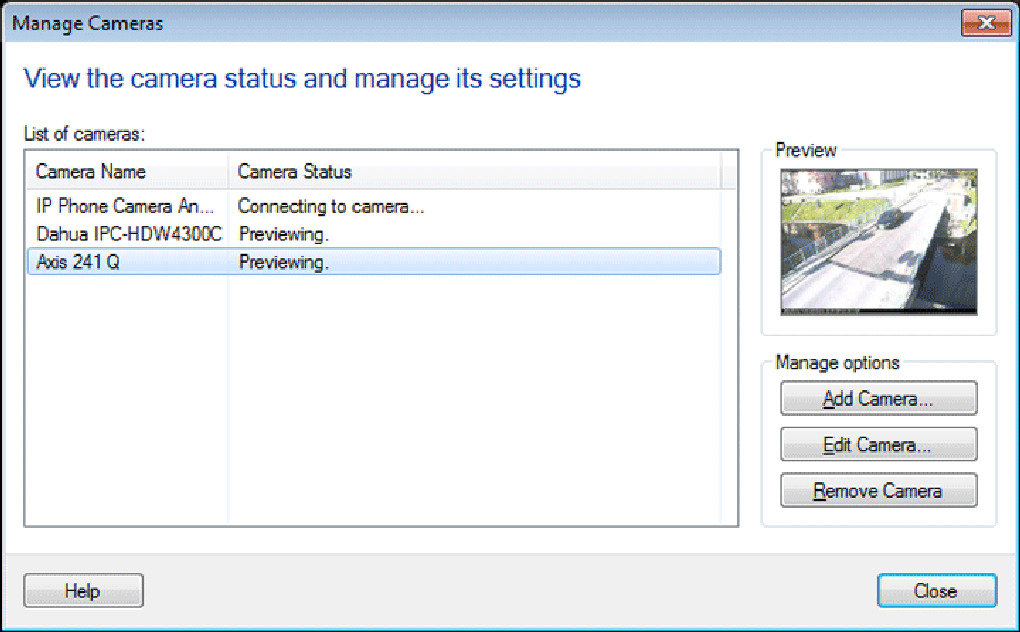Click the Close button at bottom right
This screenshot has width=1020, height=632.
(x=936, y=591)
